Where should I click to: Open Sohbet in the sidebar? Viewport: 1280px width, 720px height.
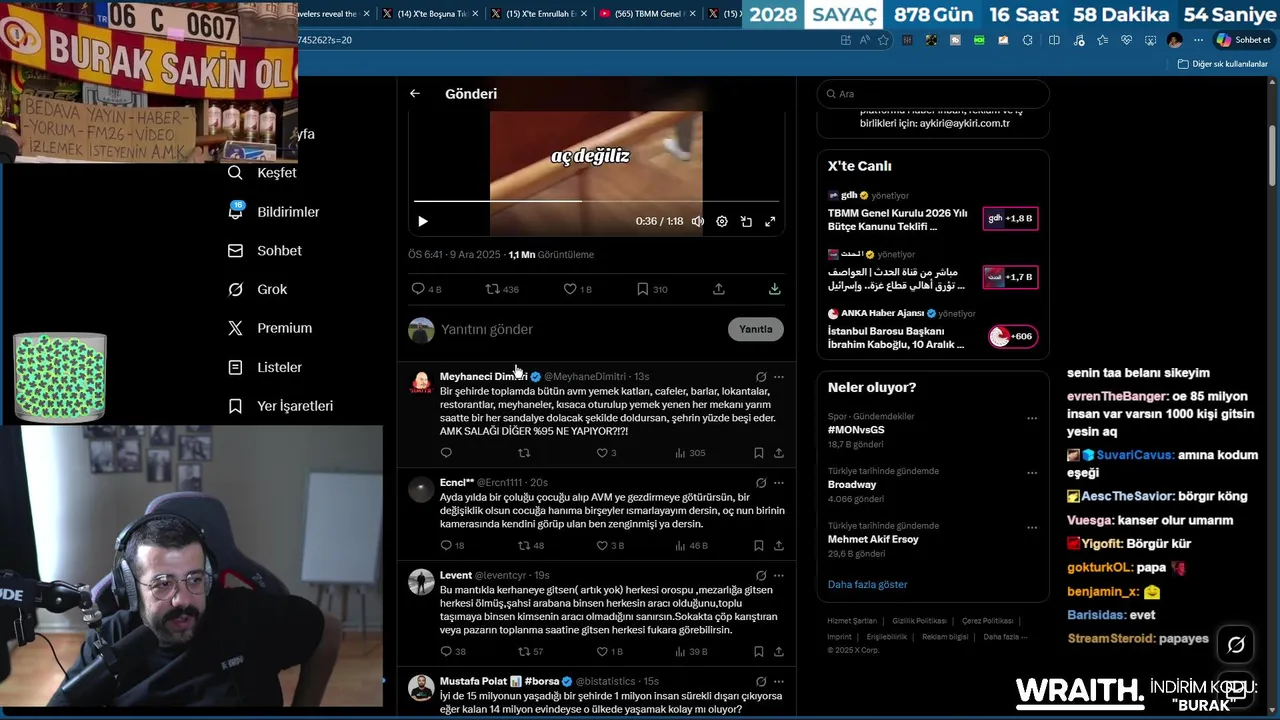point(265,251)
